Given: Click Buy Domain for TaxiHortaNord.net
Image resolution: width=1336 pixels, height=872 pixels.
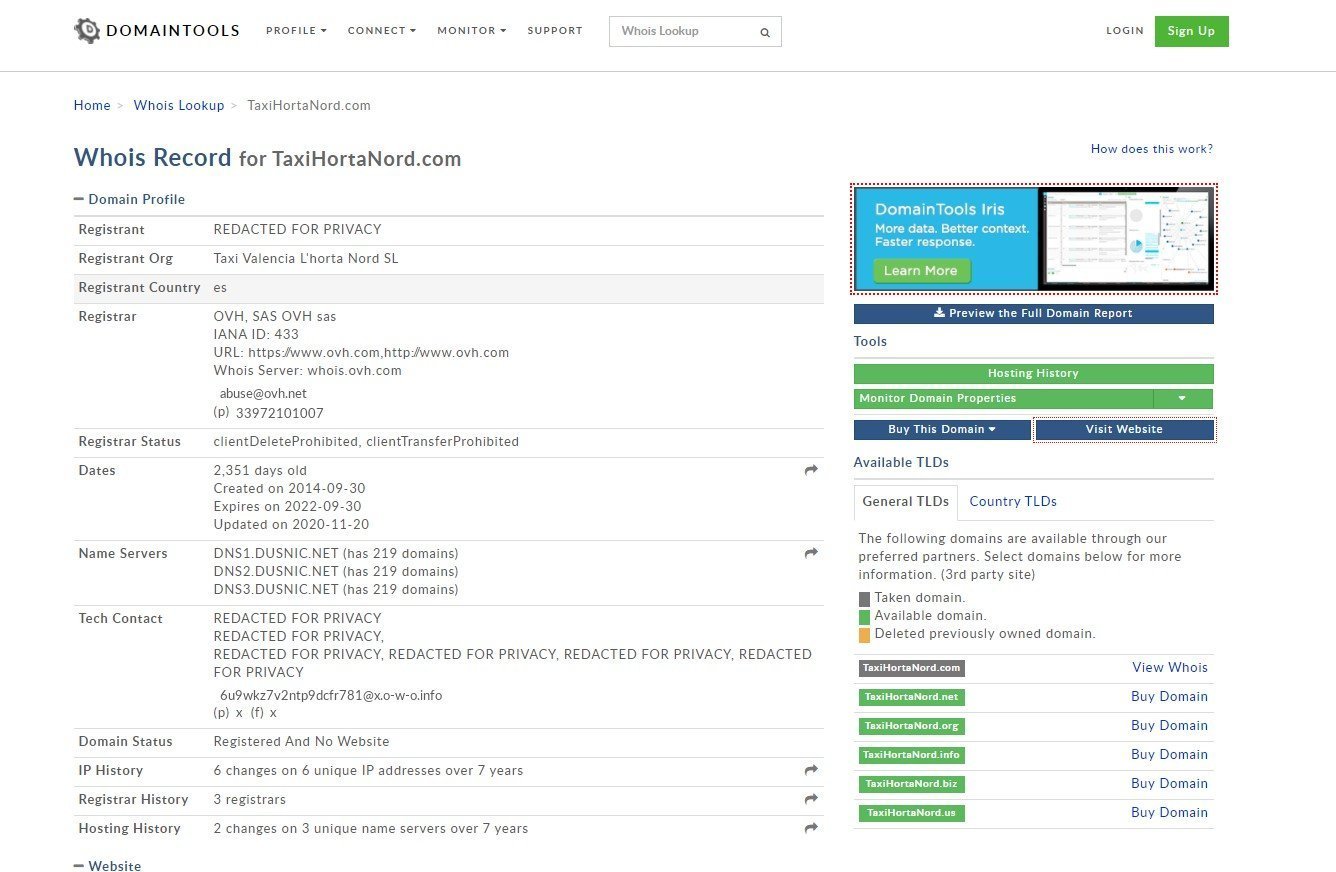Looking at the screenshot, I should pyautogui.click(x=1170, y=696).
